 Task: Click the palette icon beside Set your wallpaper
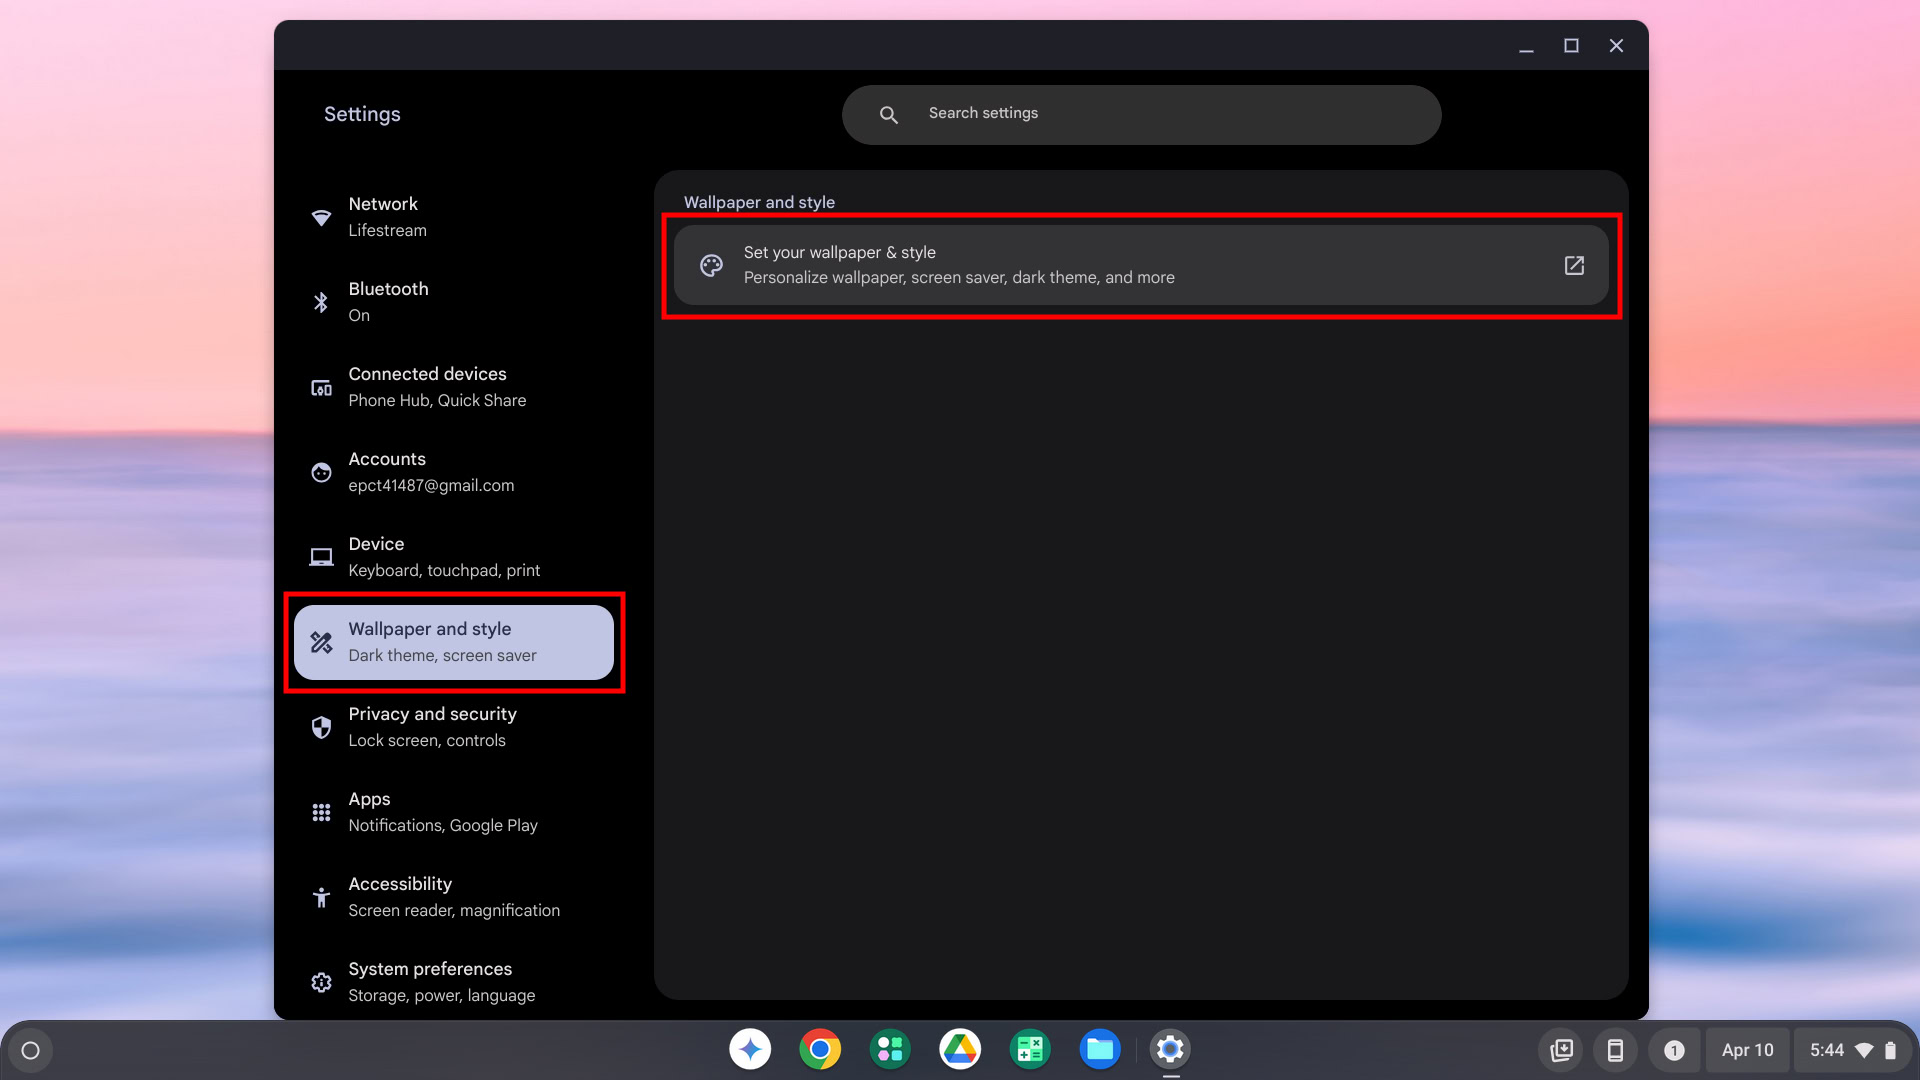click(711, 265)
